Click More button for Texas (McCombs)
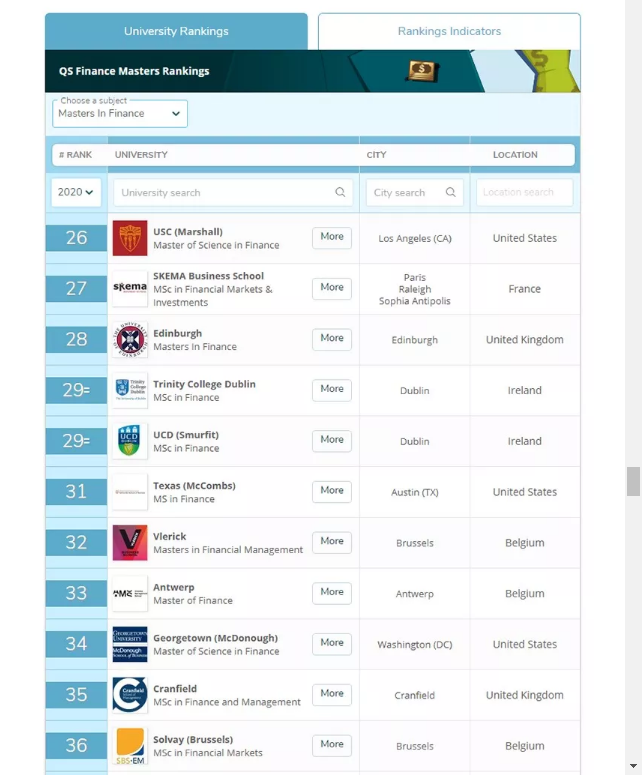This screenshot has height=775, width=642. point(332,491)
